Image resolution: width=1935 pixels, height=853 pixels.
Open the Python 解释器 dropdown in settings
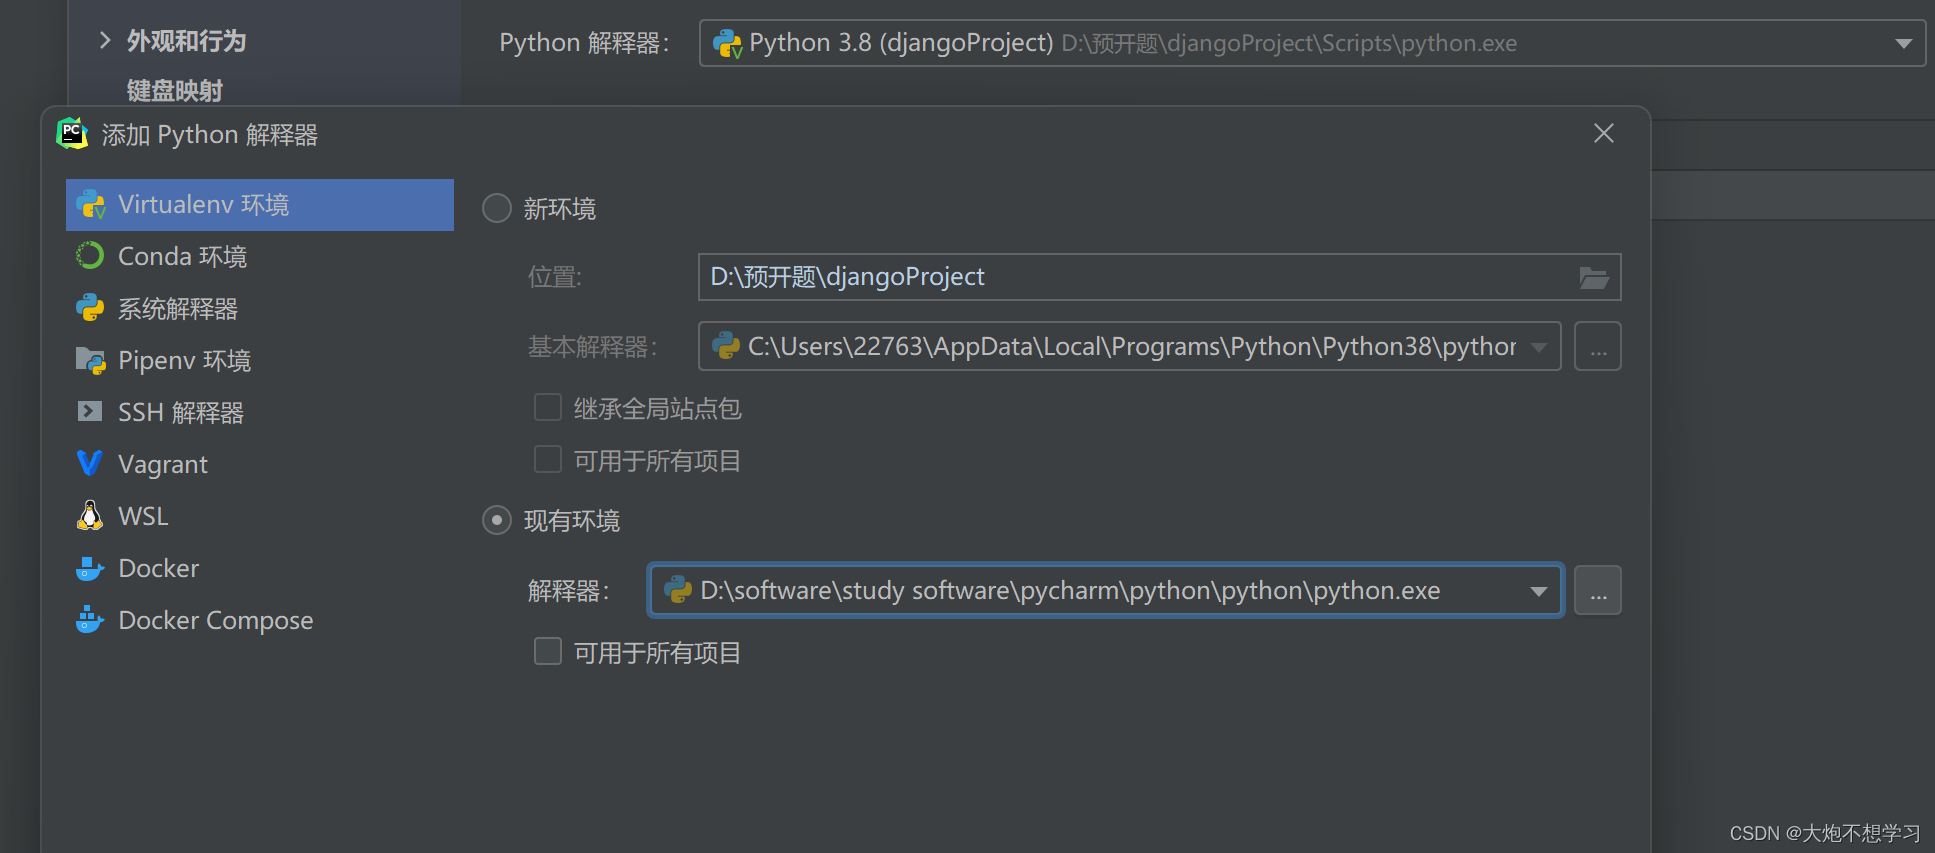click(1903, 44)
